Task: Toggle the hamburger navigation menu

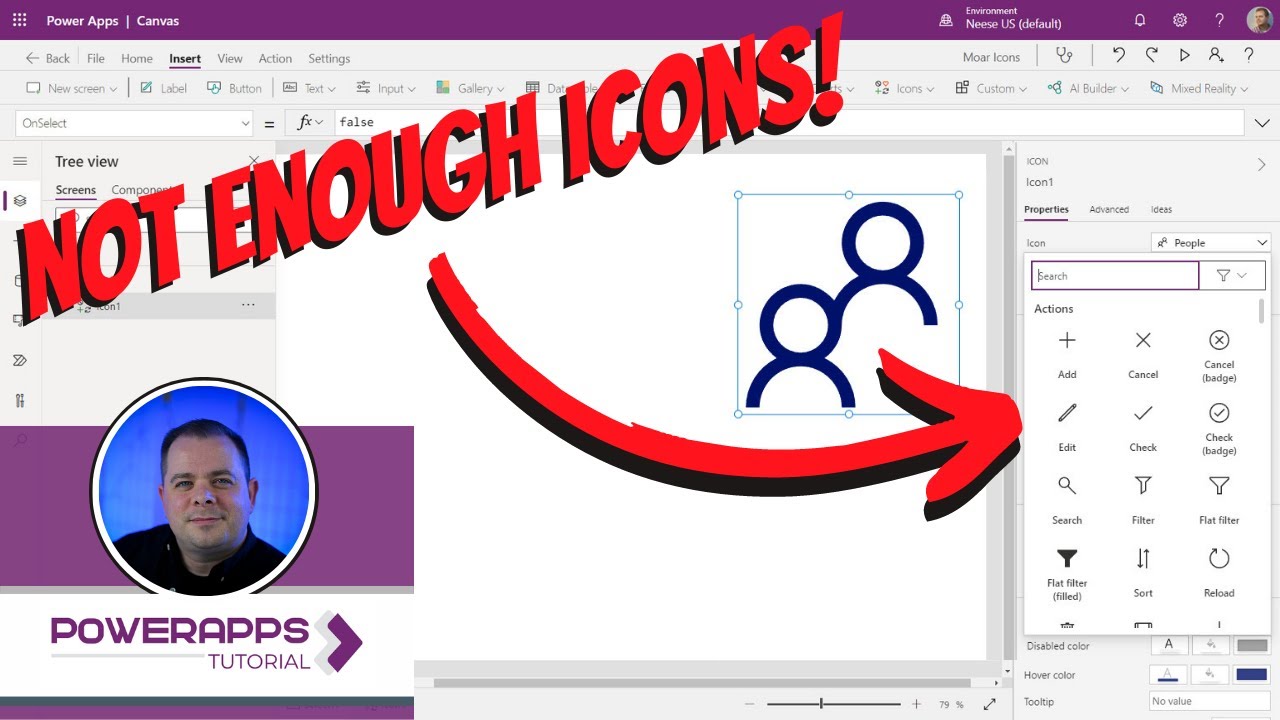Action: coord(20,161)
